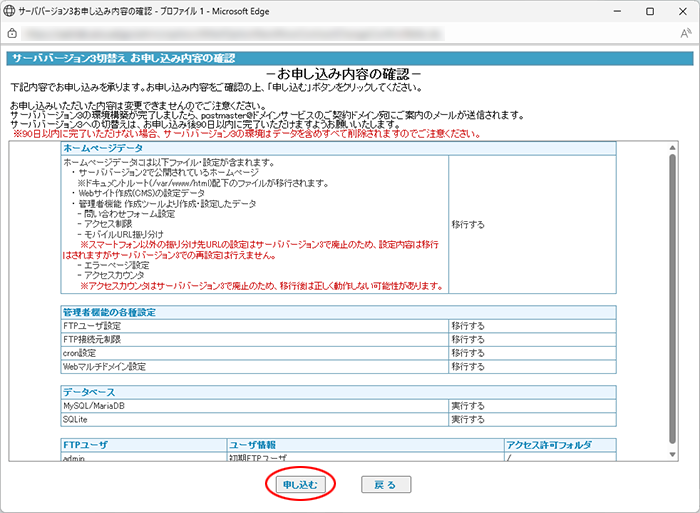Open the site information lock icon
700x513 pixels.
pos(13,33)
